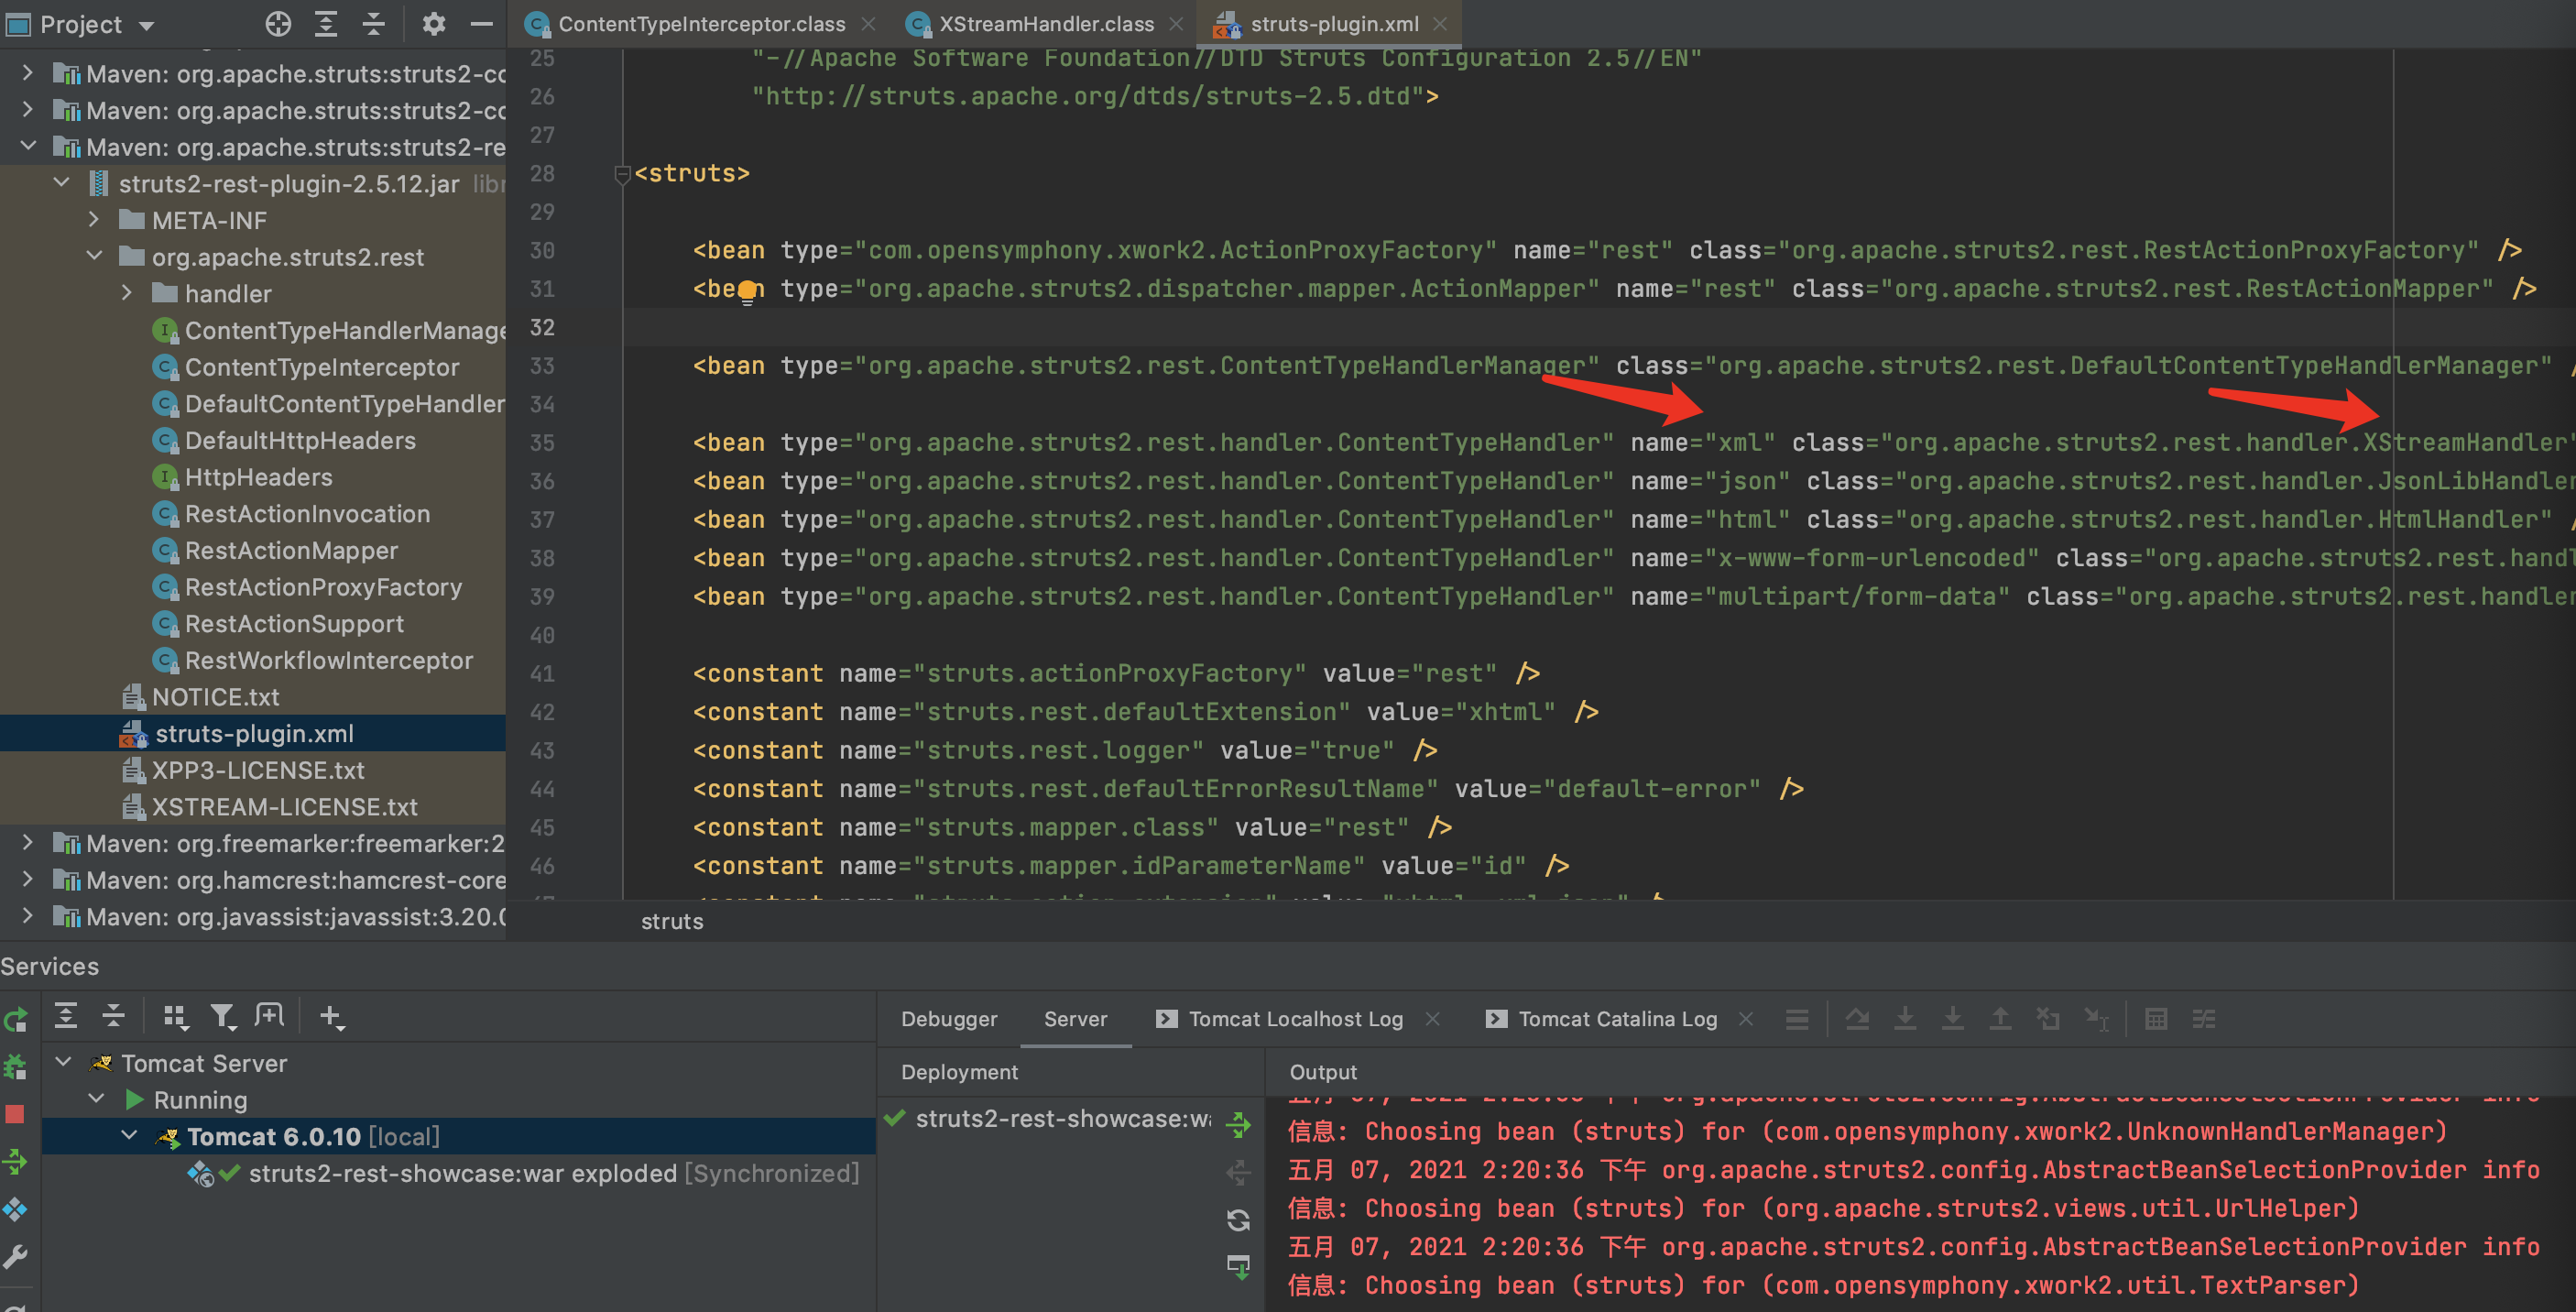Collapse the struts2-rest-plugin-2.5.12.jar node

click(x=62, y=183)
